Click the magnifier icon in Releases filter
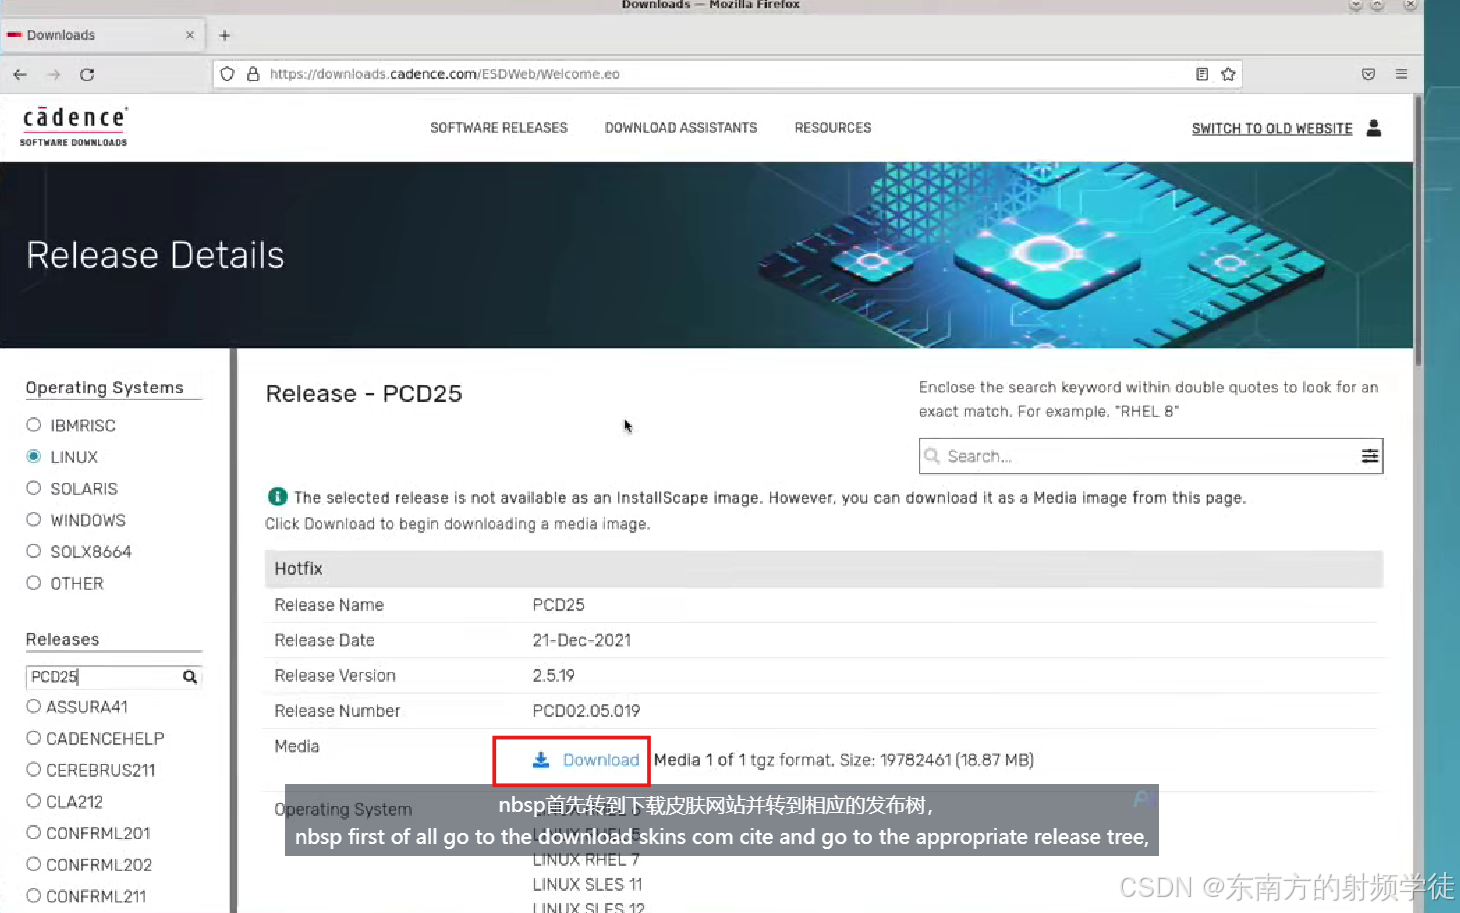This screenshot has height=913, width=1460. 190,677
